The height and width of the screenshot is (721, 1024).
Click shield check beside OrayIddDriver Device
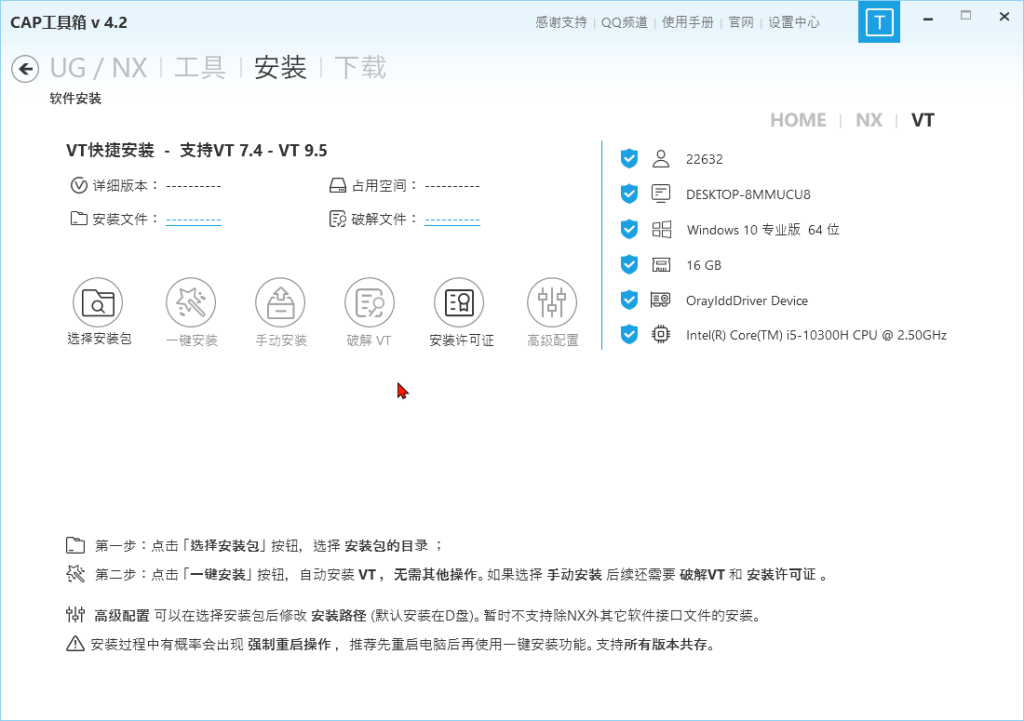[629, 299]
